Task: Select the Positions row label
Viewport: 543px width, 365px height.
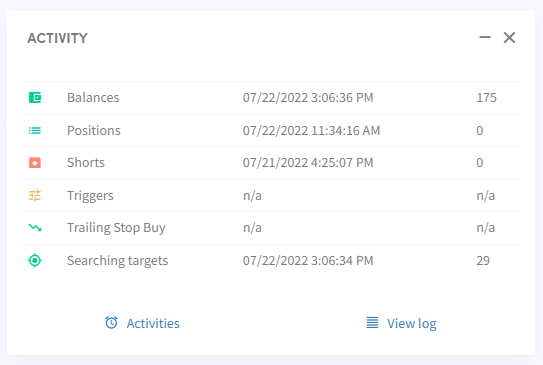Action: click(94, 131)
